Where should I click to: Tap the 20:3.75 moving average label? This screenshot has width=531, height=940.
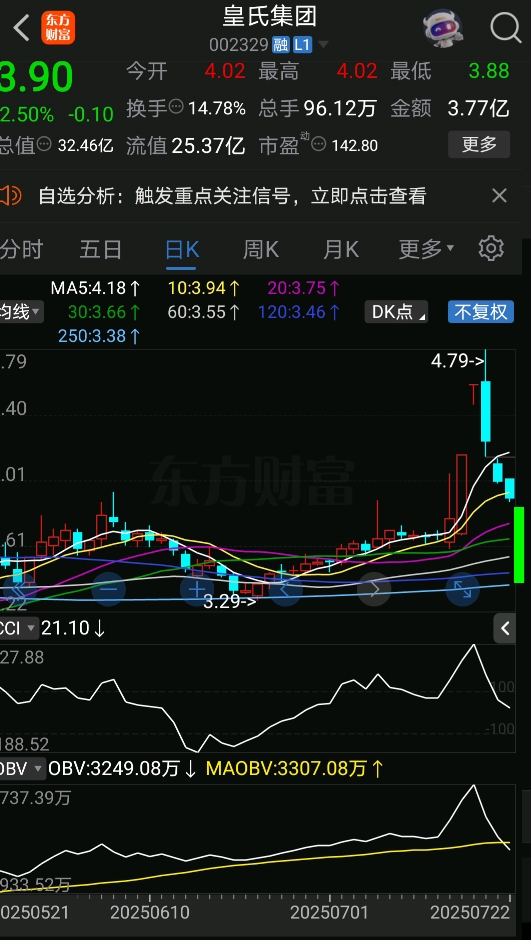coord(304,288)
